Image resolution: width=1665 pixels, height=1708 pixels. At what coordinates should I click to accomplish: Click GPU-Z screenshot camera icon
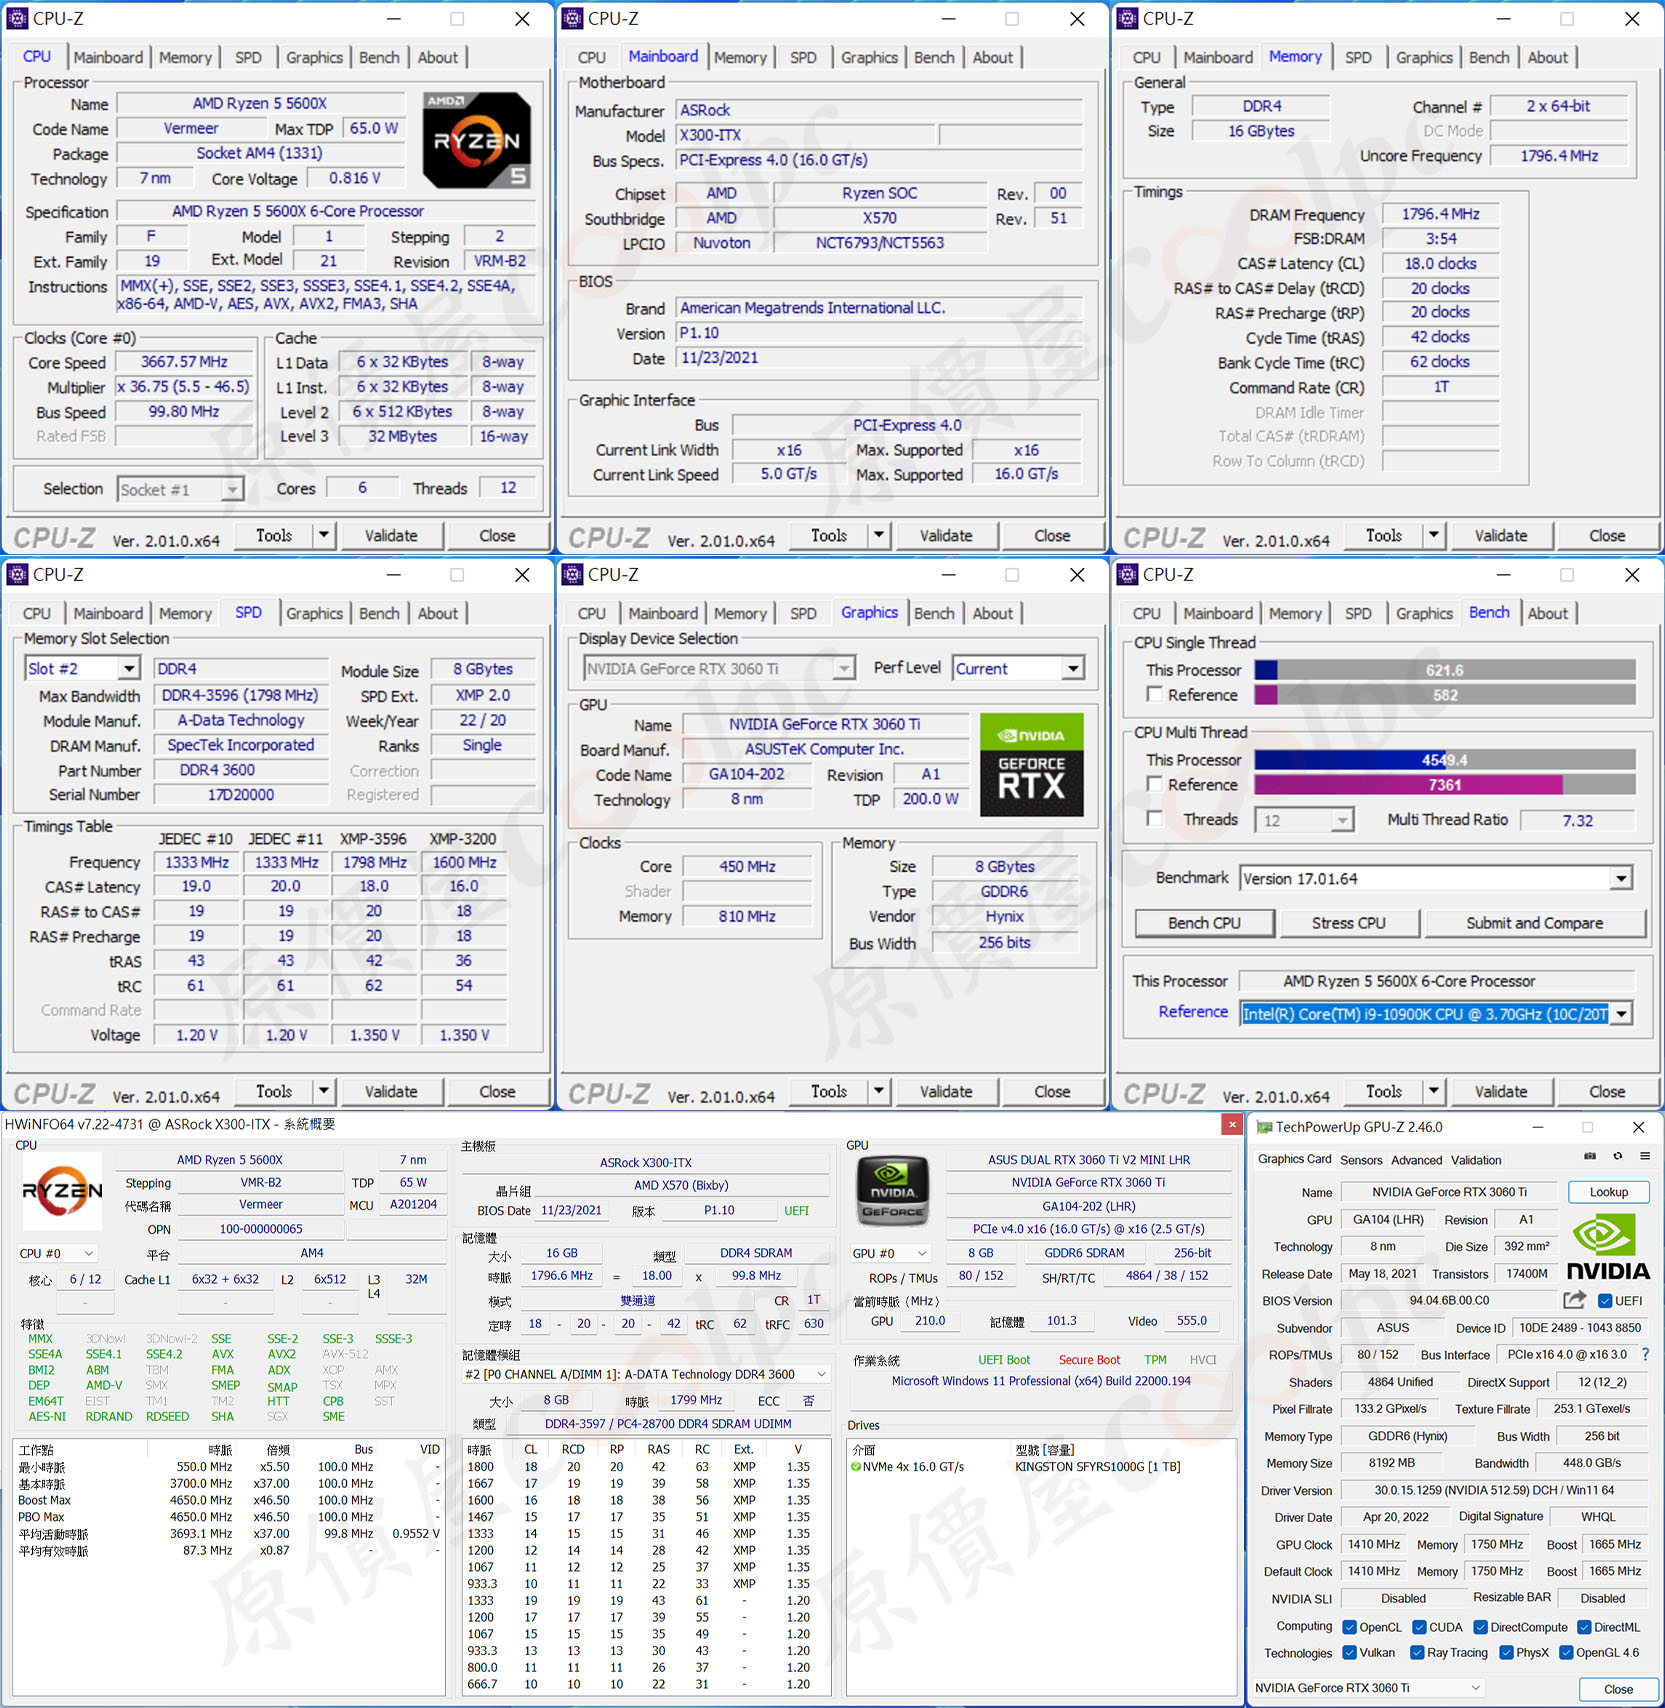[x=1590, y=1156]
